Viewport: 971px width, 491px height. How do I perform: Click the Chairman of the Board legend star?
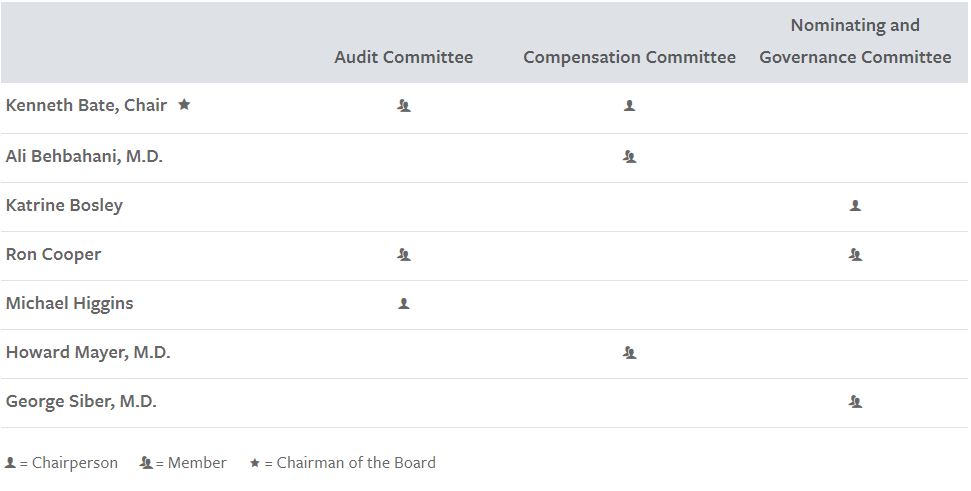pos(255,463)
